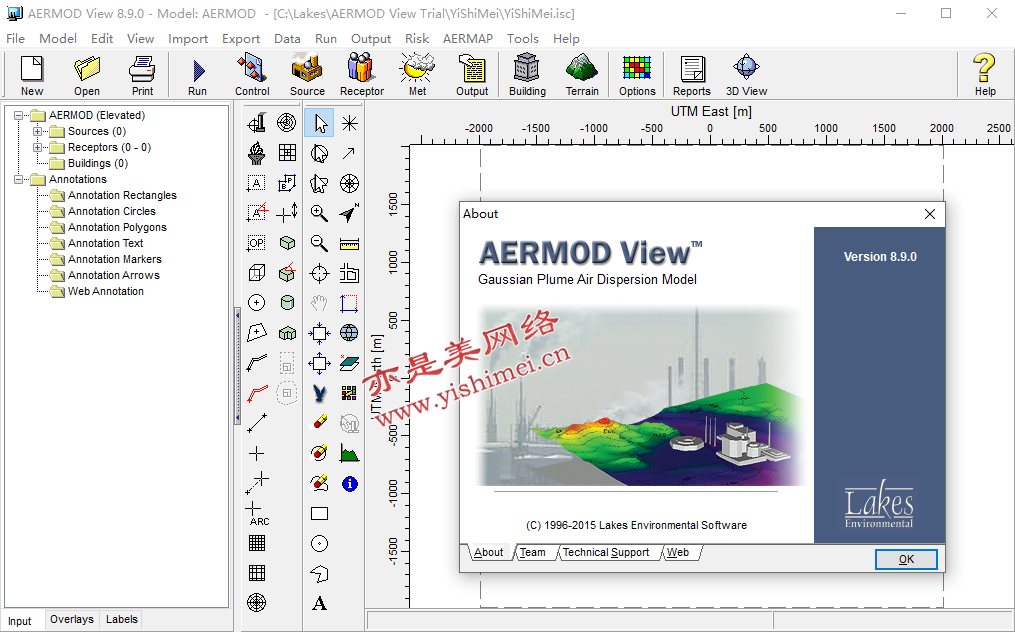1015x632 pixels.
Task: Open the Met pathway icon
Action: click(418, 75)
